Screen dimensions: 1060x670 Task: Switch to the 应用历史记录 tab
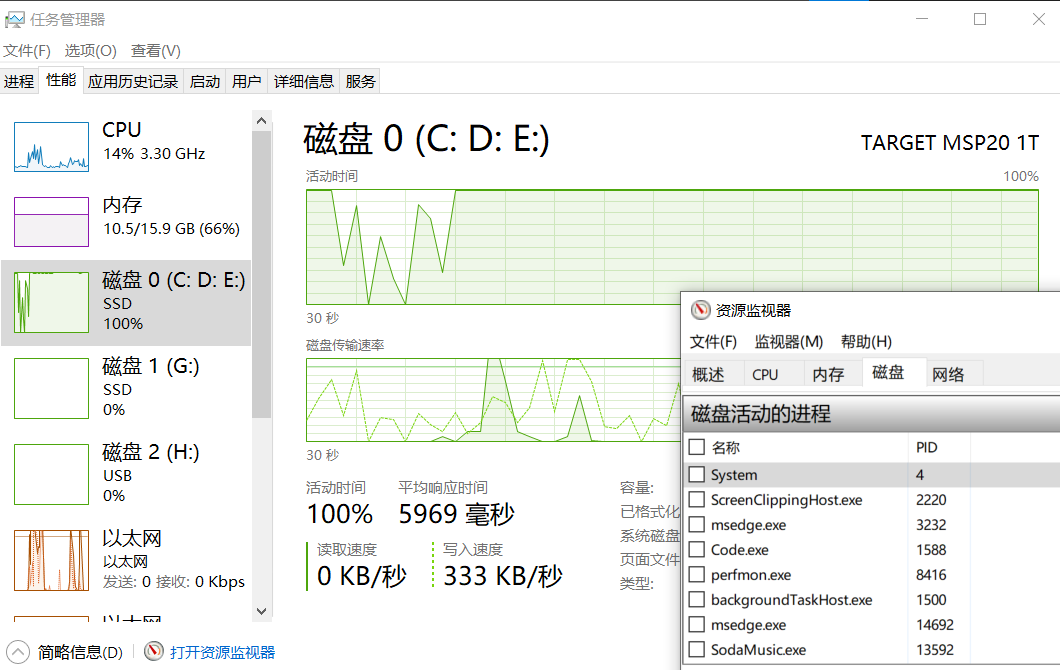[x=132, y=82]
